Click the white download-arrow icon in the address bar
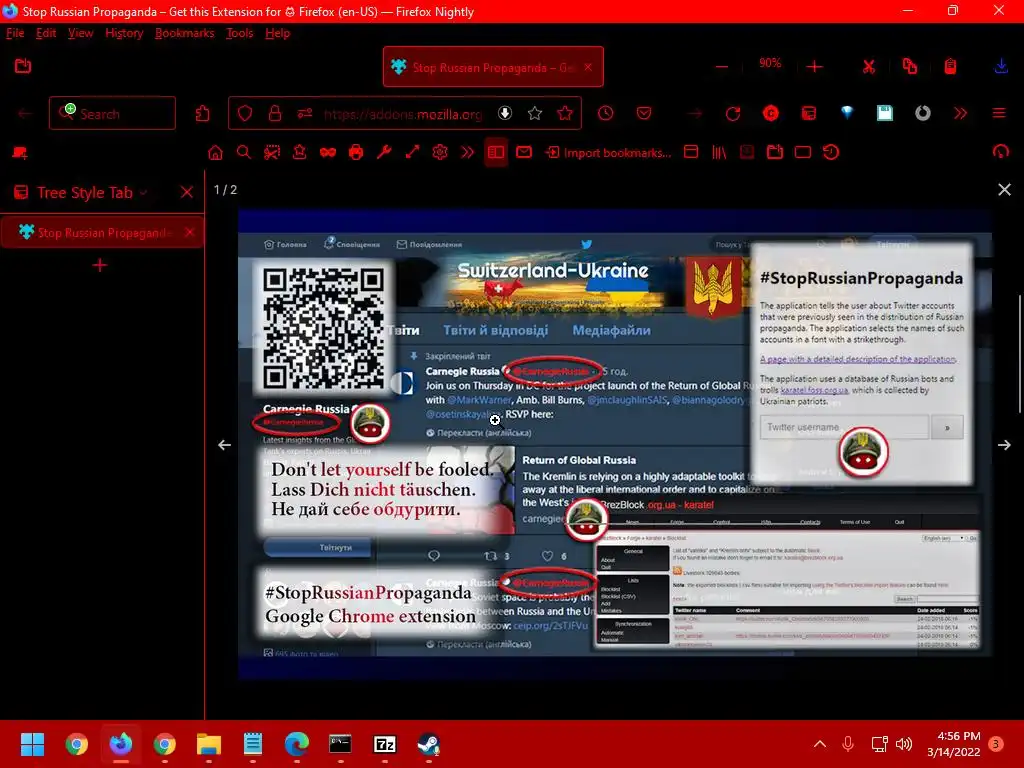The height and width of the screenshot is (768, 1024). [x=505, y=113]
